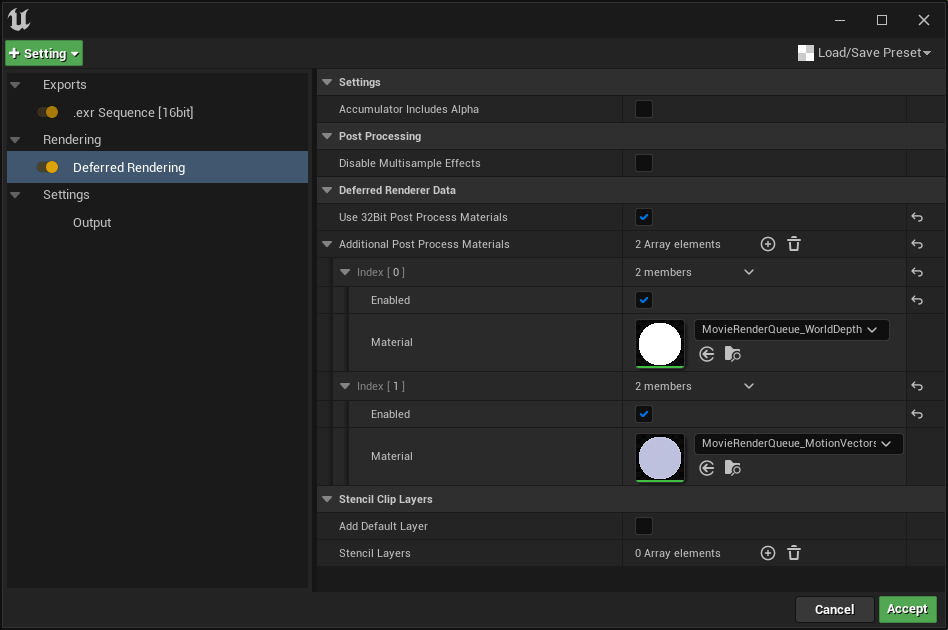
Task: Click Browse to MotionVectors material in Content Browser
Action: click(732, 468)
